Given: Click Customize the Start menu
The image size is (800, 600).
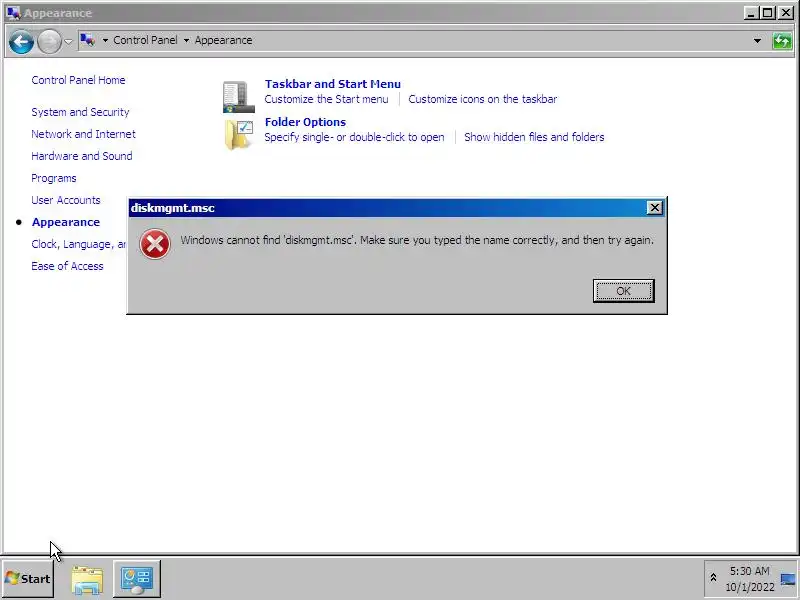Looking at the screenshot, I should (x=327, y=99).
